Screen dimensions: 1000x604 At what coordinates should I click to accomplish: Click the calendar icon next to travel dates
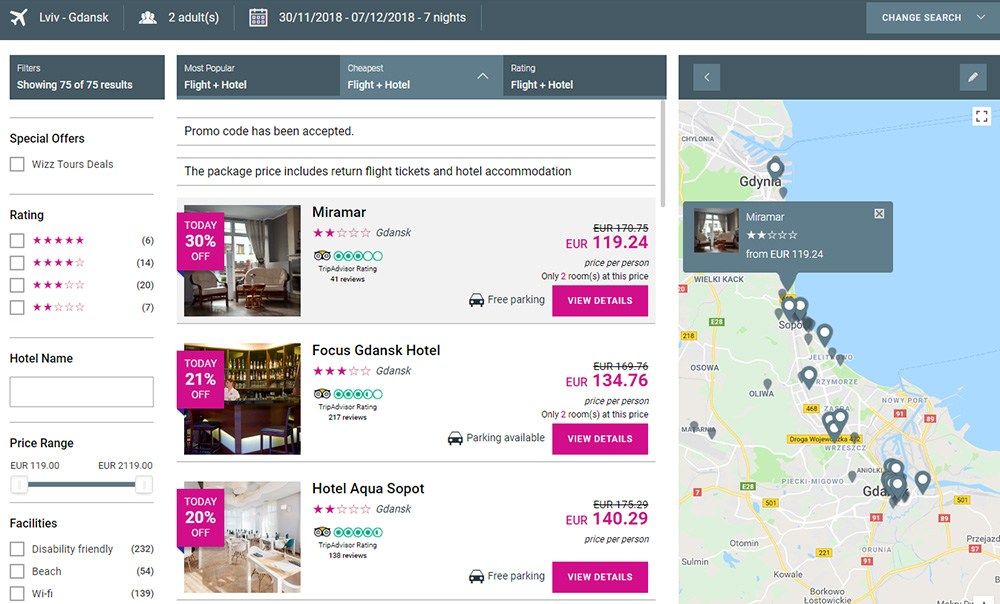pos(258,17)
